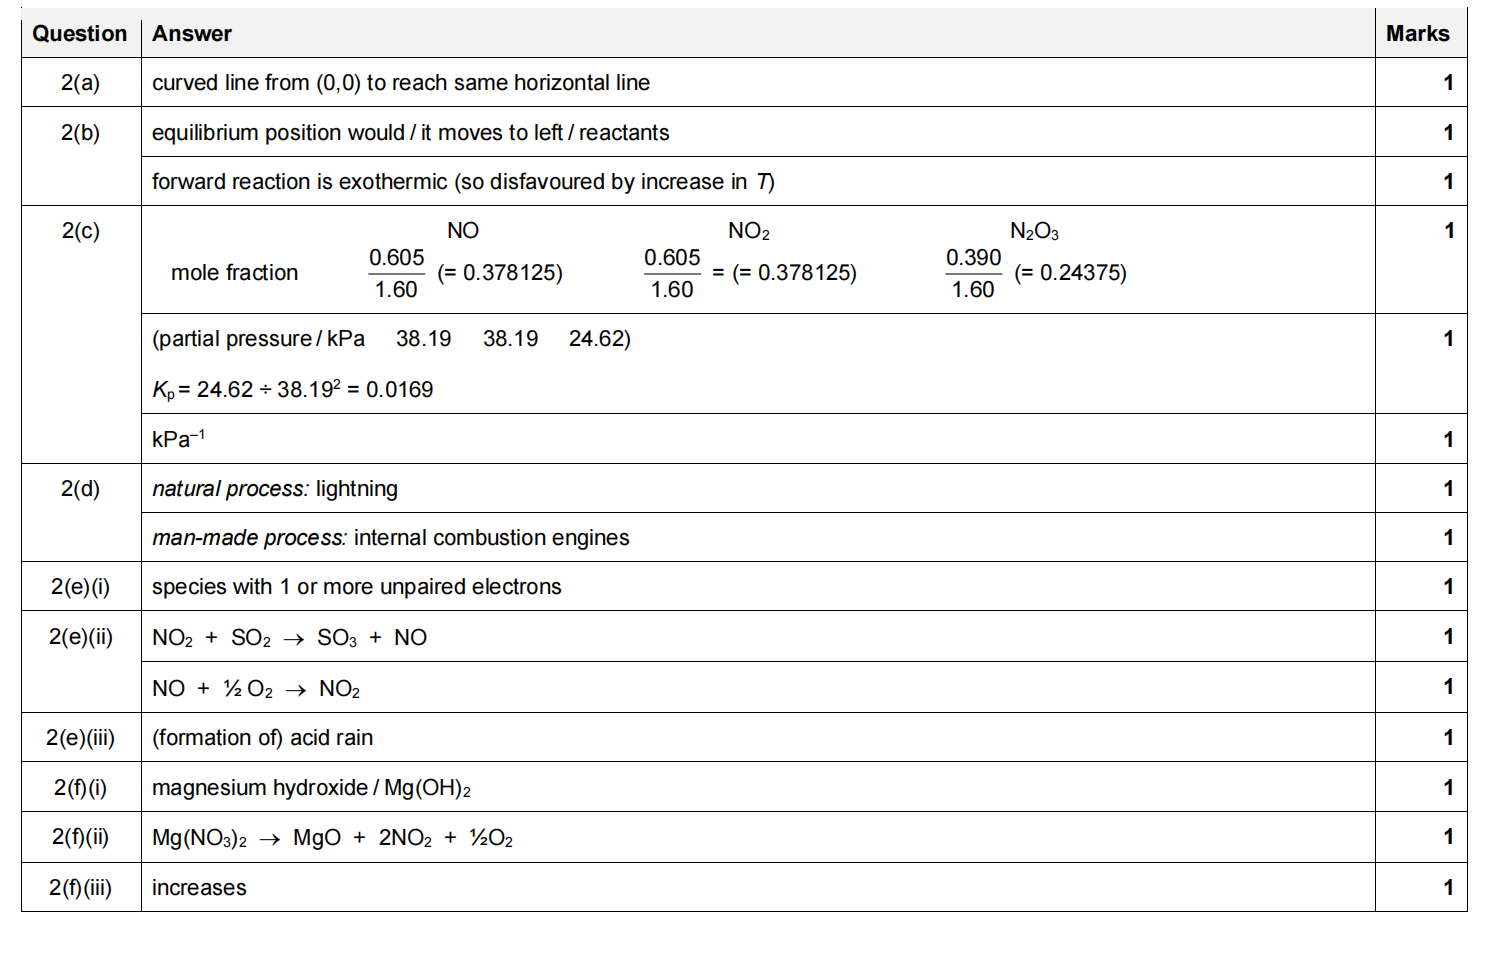Select the magnesium hydroxide answer
This screenshot has height=960, width=1502.
tap(311, 788)
